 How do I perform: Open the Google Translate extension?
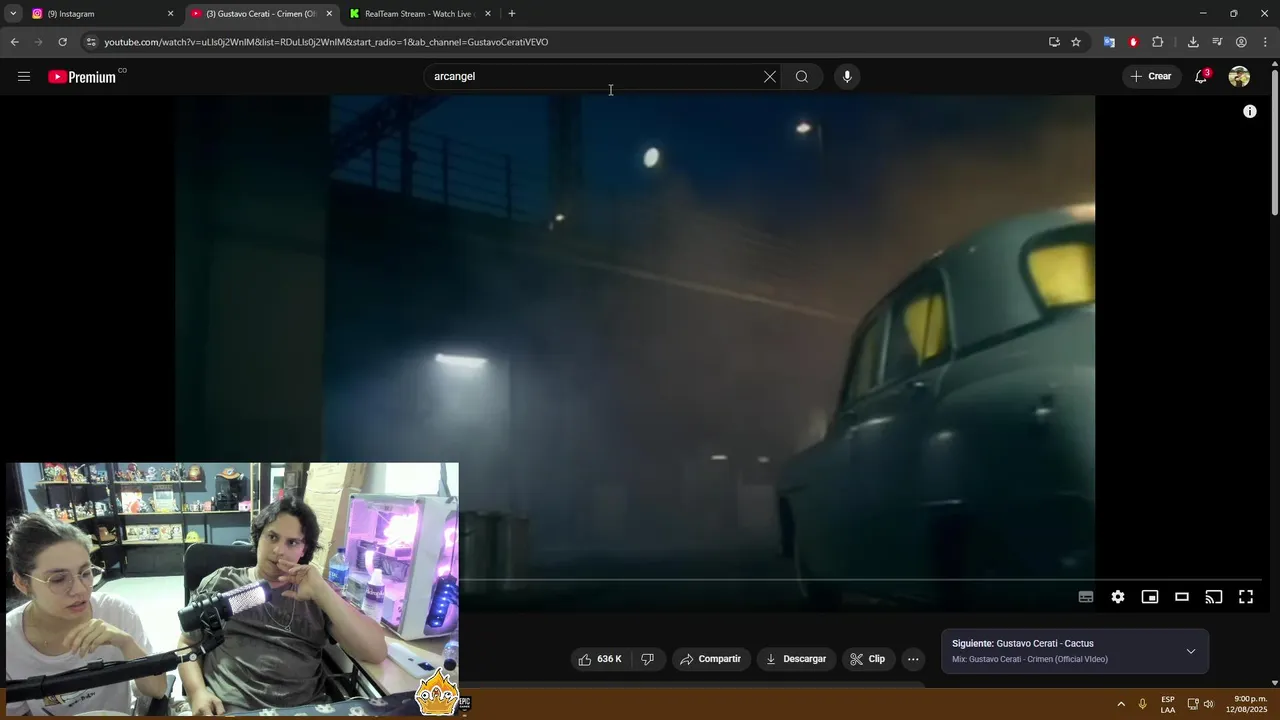click(1109, 42)
